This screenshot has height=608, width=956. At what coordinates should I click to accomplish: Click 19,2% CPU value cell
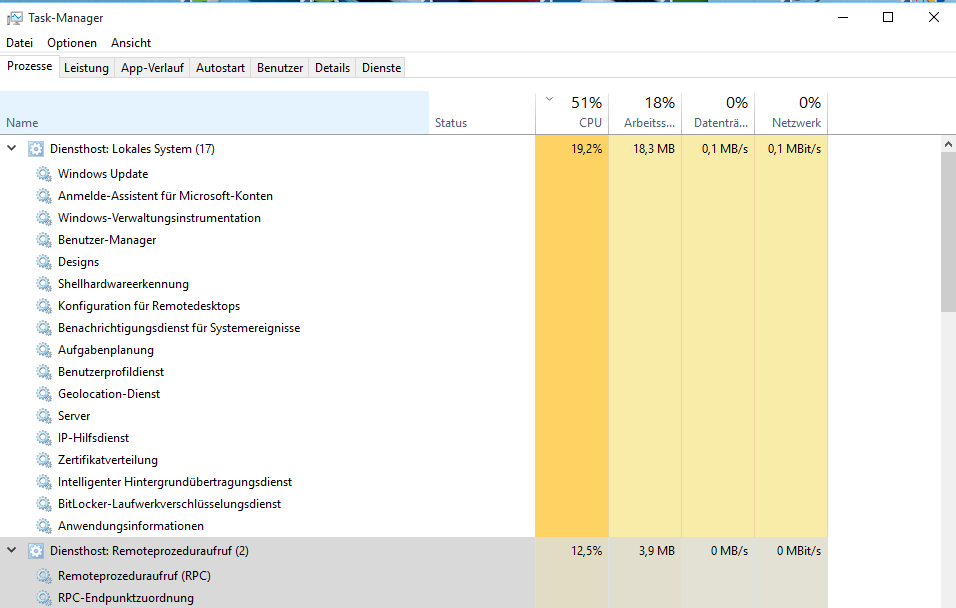coord(572,149)
